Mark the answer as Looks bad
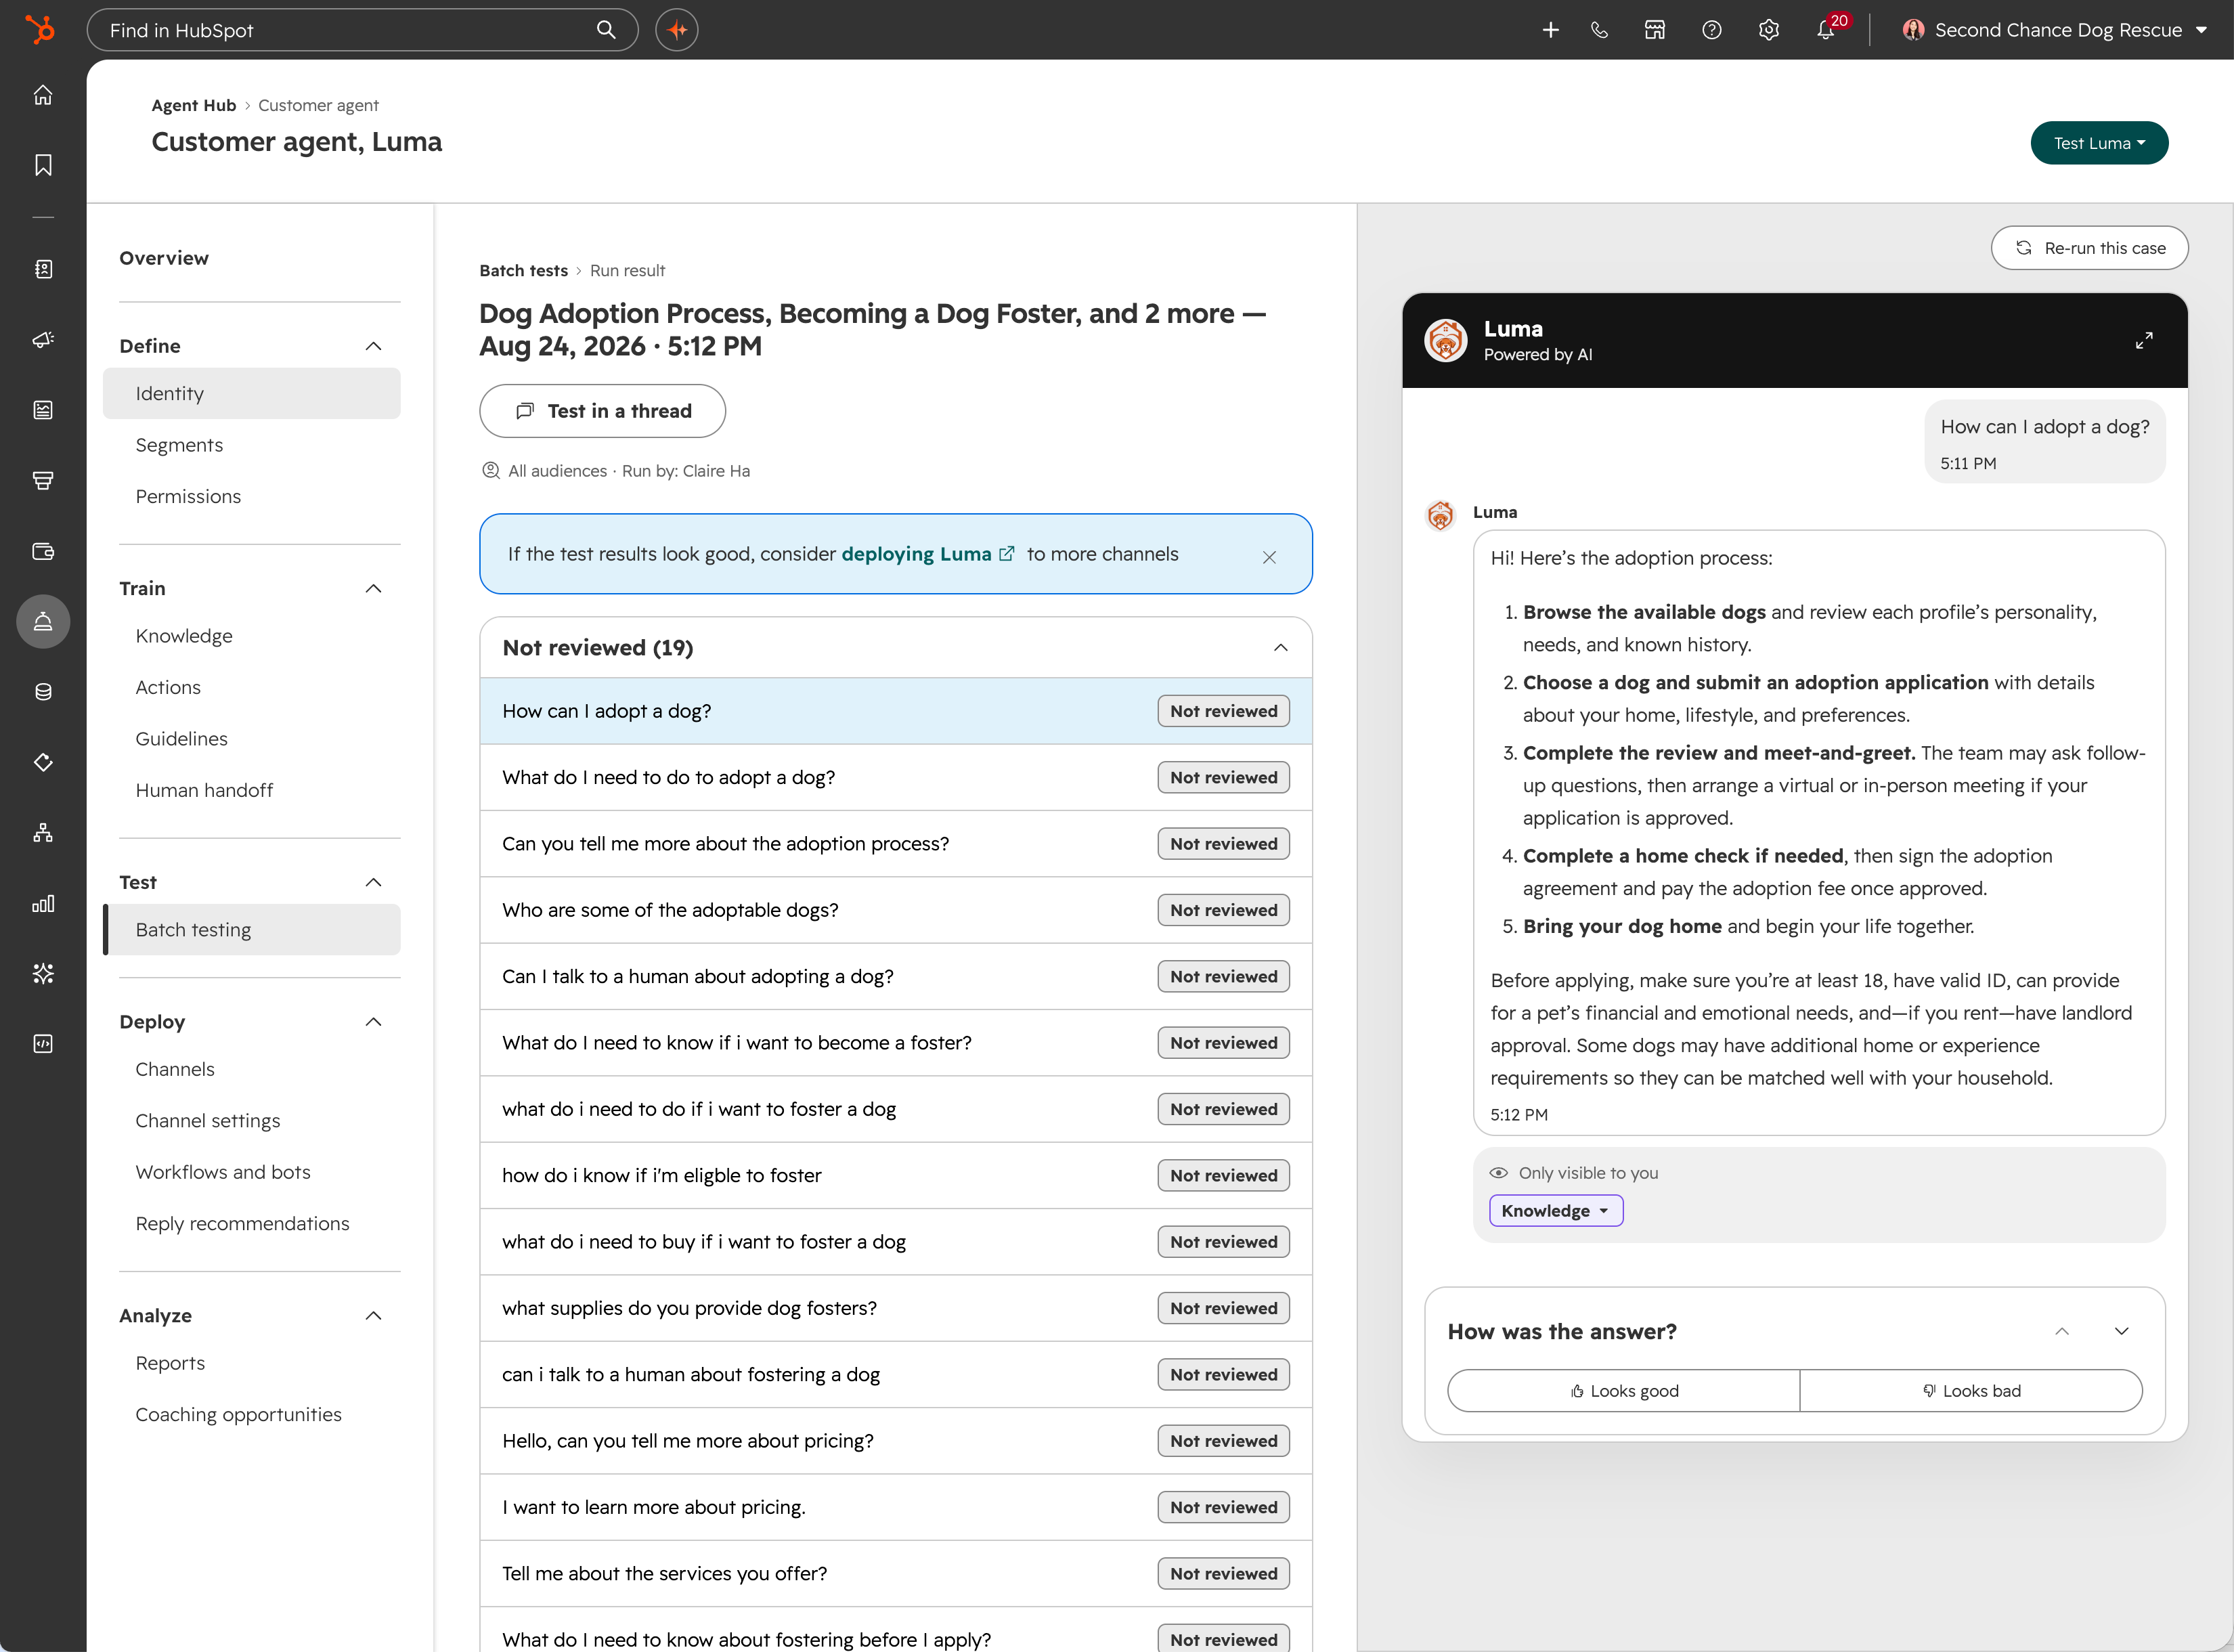 tap(1971, 1391)
